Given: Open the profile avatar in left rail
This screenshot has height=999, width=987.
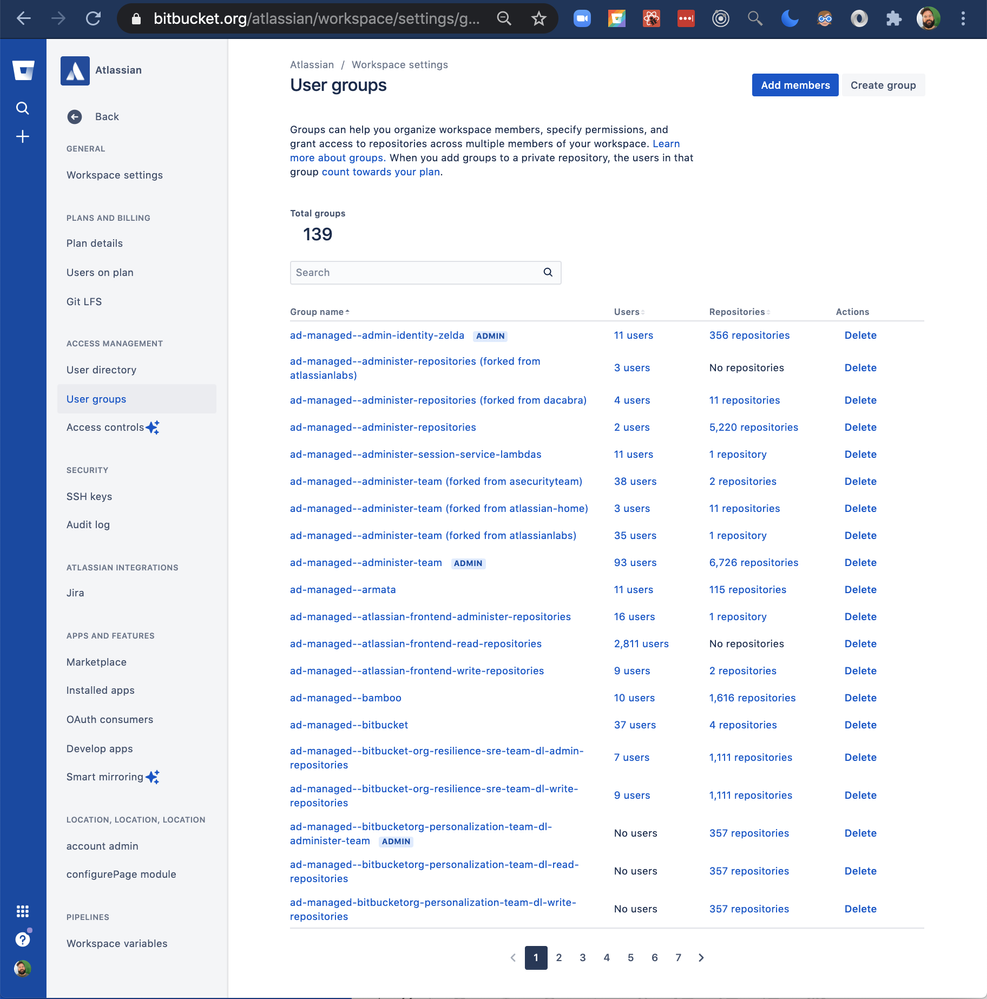Looking at the screenshot, I should click(x=22, y=968).
